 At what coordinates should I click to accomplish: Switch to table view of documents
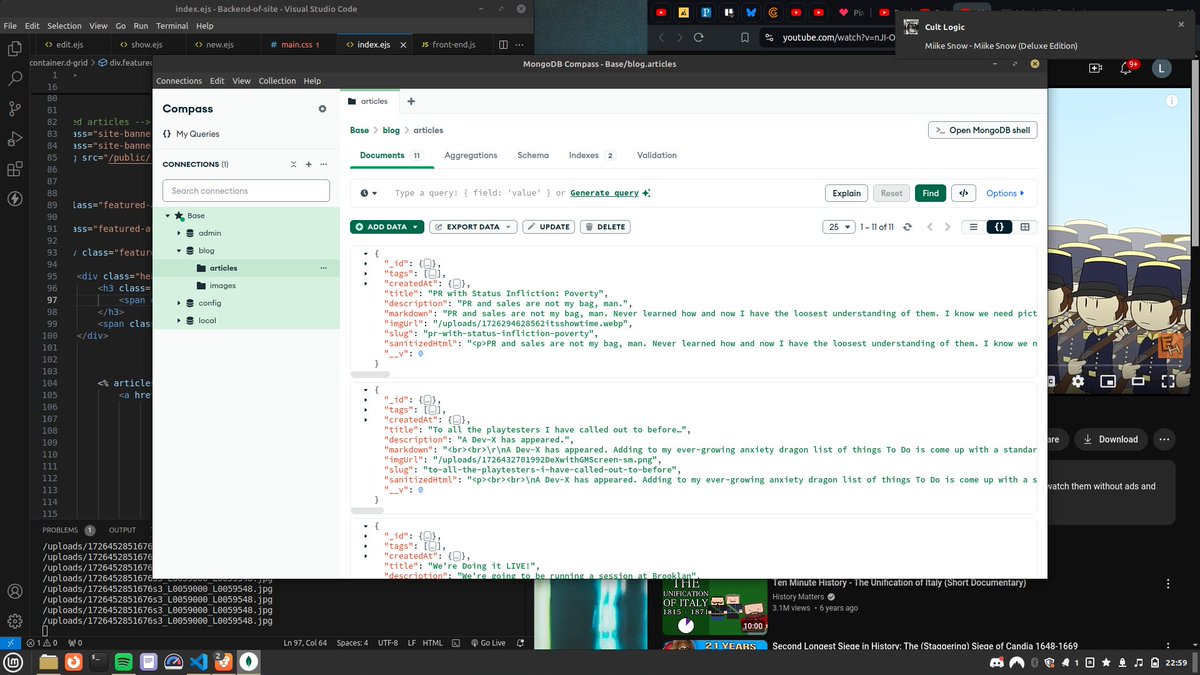[x=1025, y=227]
